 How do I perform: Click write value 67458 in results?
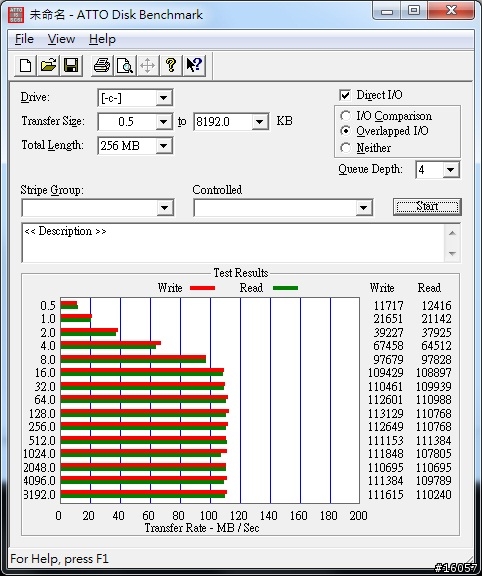coord(388,346)
